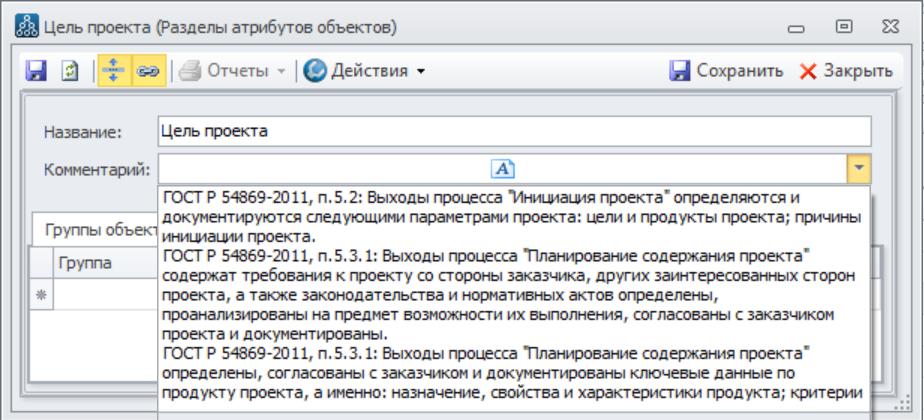This screenshot has height=420, width=924.
Task: Expand the Отчеты dropdown arrow
Action: click(x=282, y=71)
